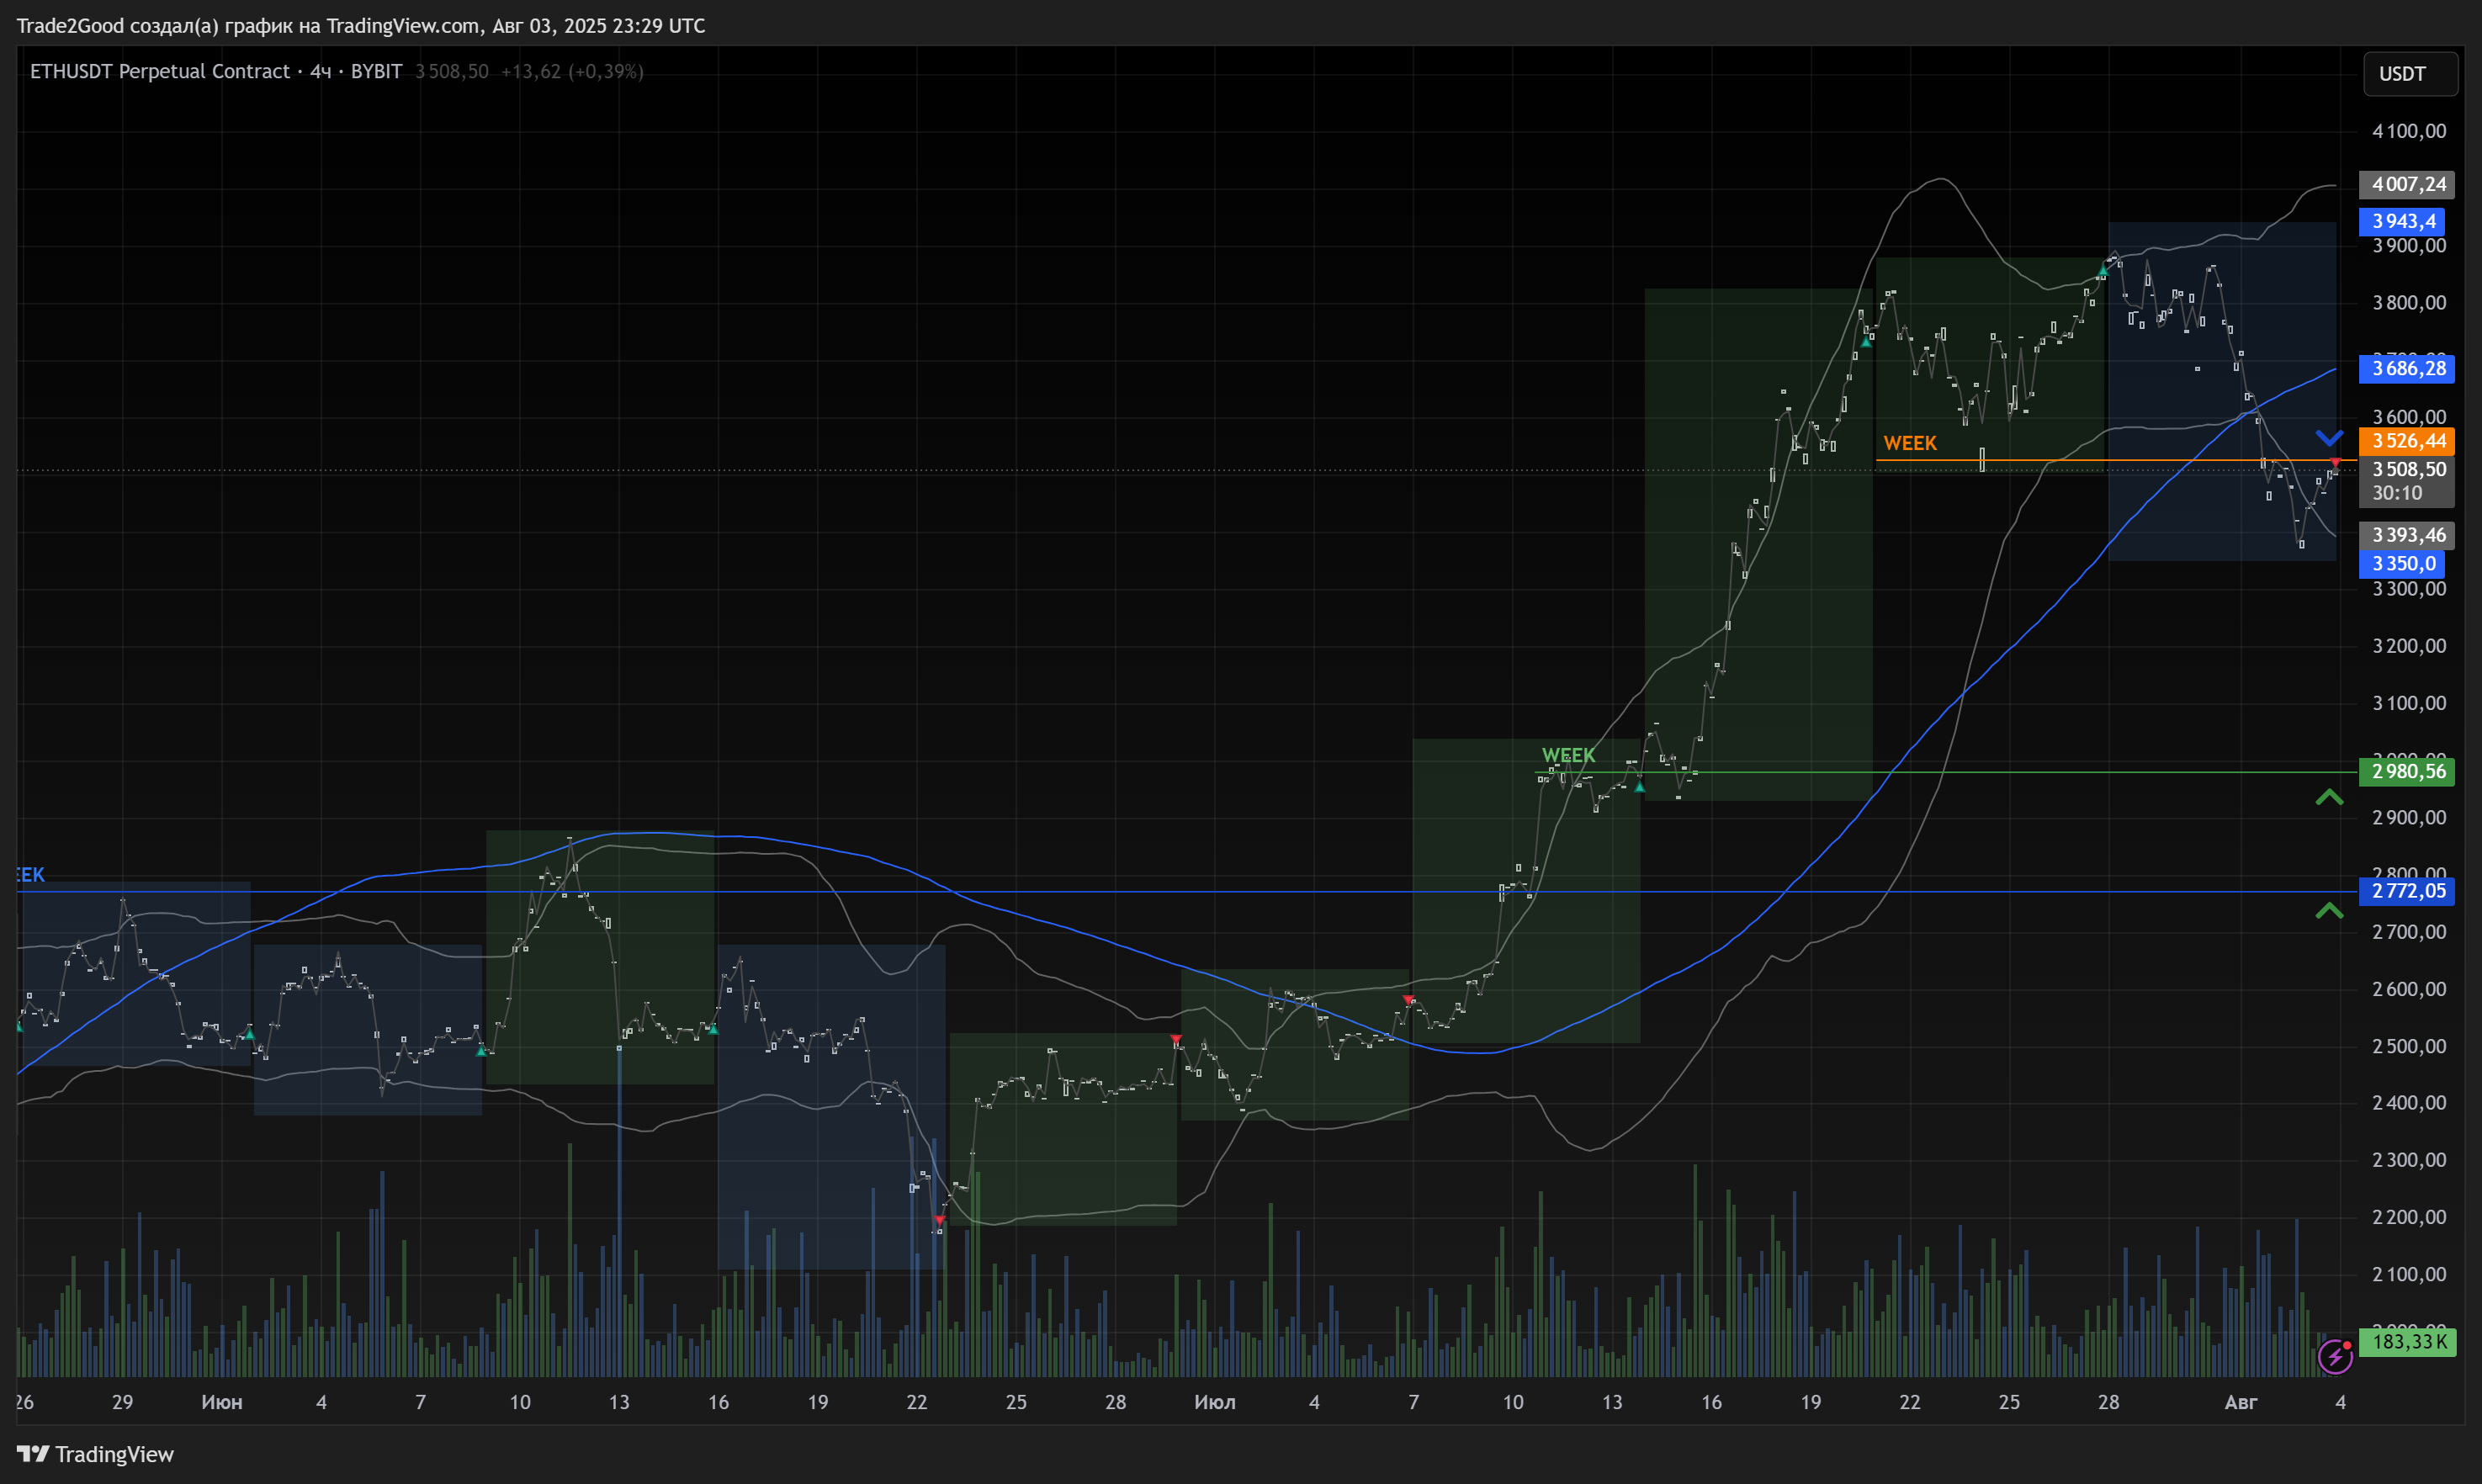This screenshot has height=1484, width=2482.
Task: Click the current price 3508,50 countdown label
Action: 2407,480
